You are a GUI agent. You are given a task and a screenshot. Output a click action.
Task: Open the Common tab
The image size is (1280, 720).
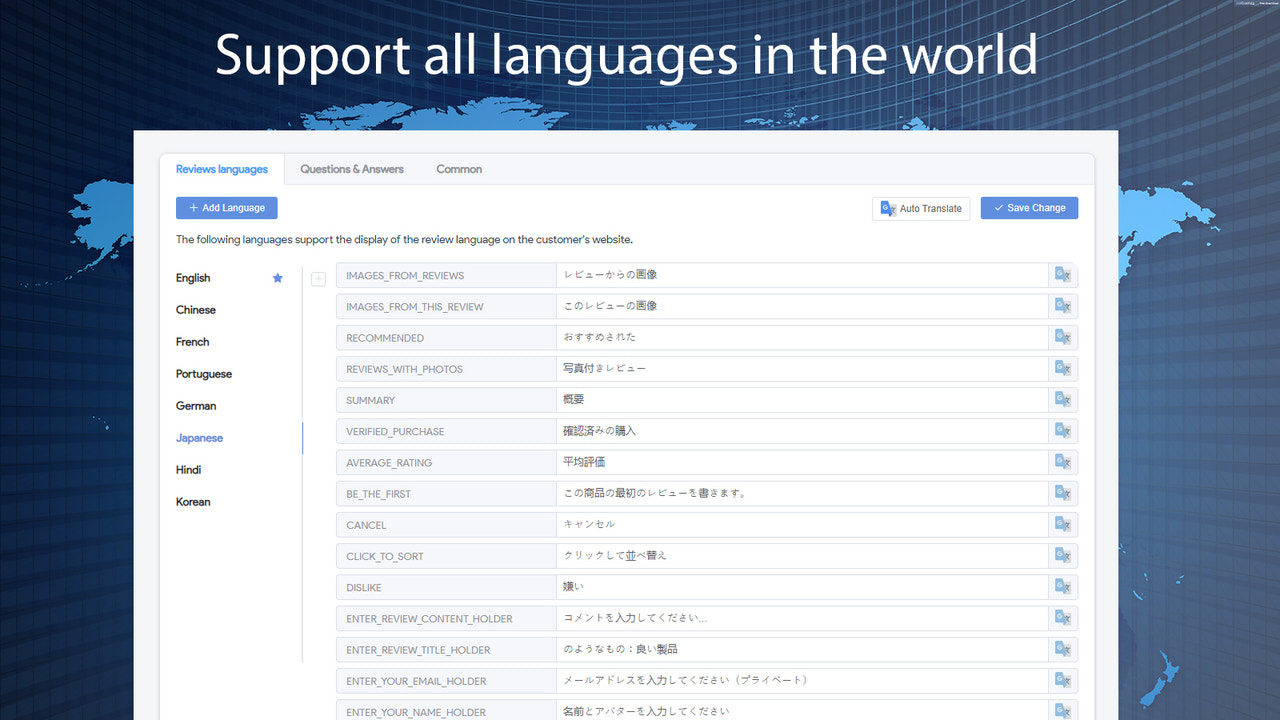pos(458,169)
